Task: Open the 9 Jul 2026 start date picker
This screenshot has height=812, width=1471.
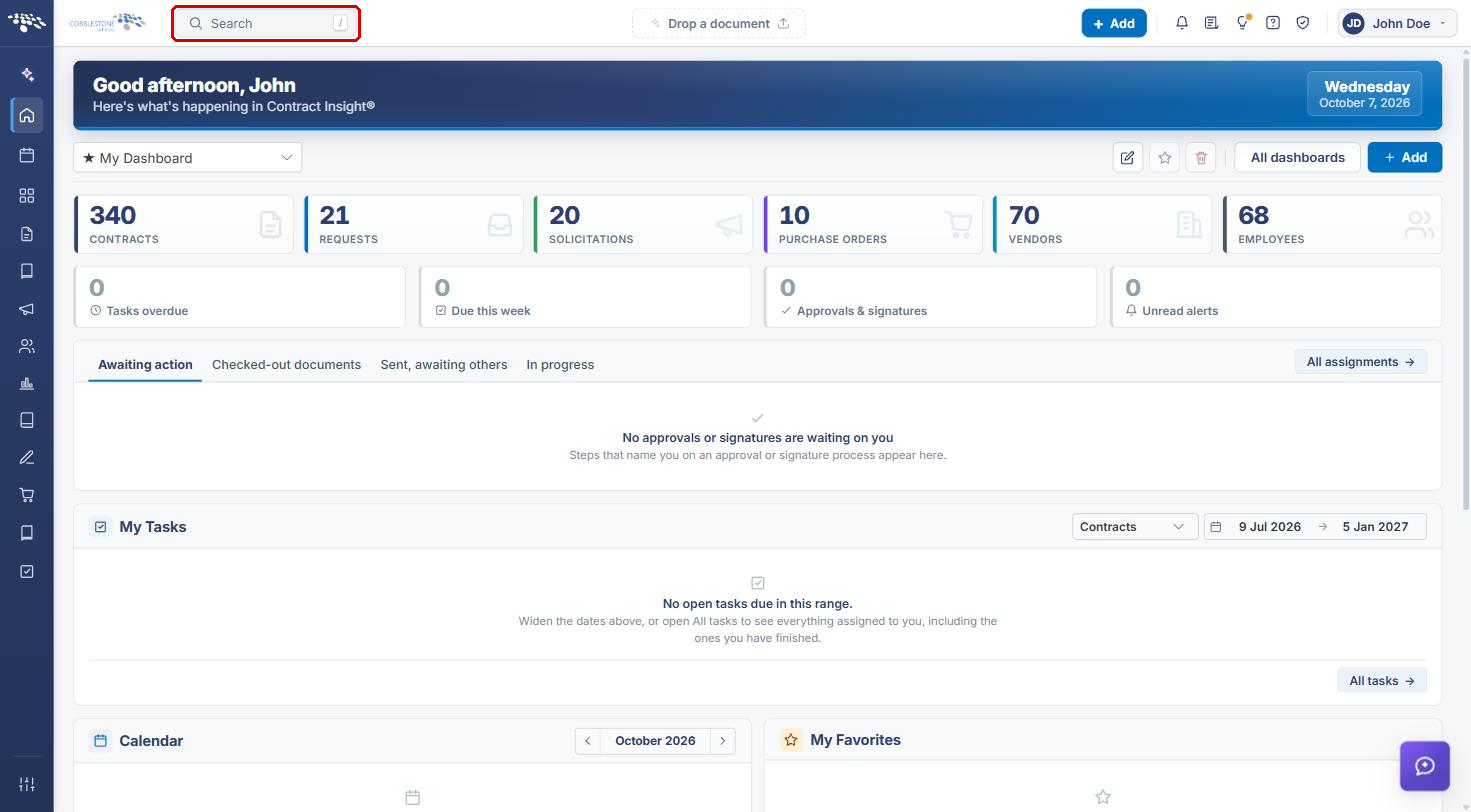Action: pyautogui.click(x=1270, y=527)
